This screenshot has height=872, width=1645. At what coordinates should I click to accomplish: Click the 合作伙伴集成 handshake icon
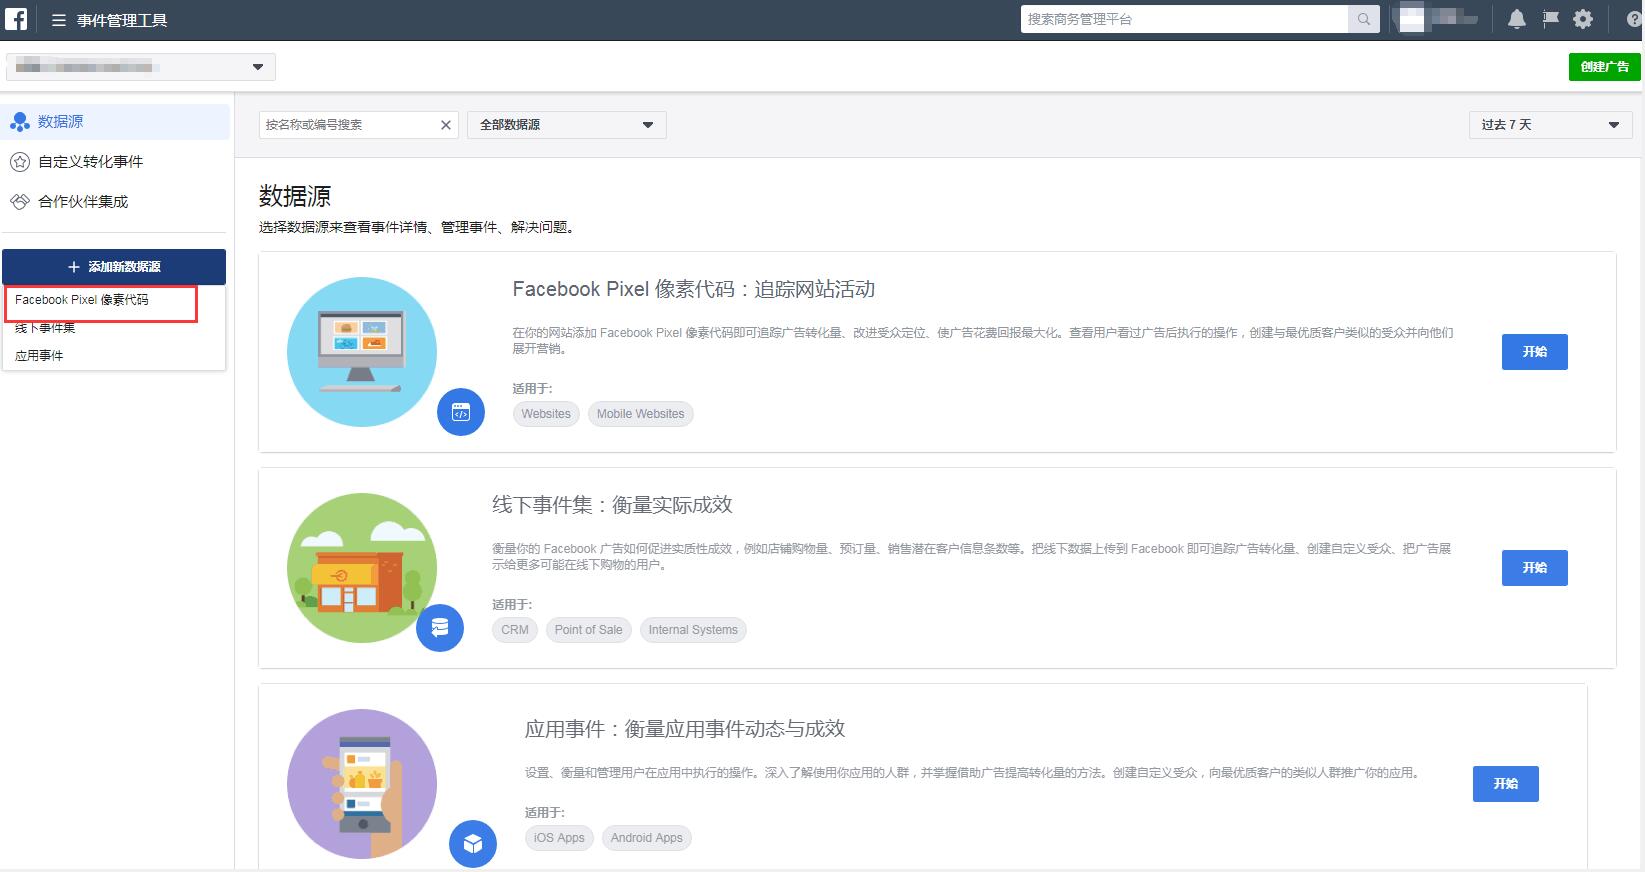coord(19,202)
